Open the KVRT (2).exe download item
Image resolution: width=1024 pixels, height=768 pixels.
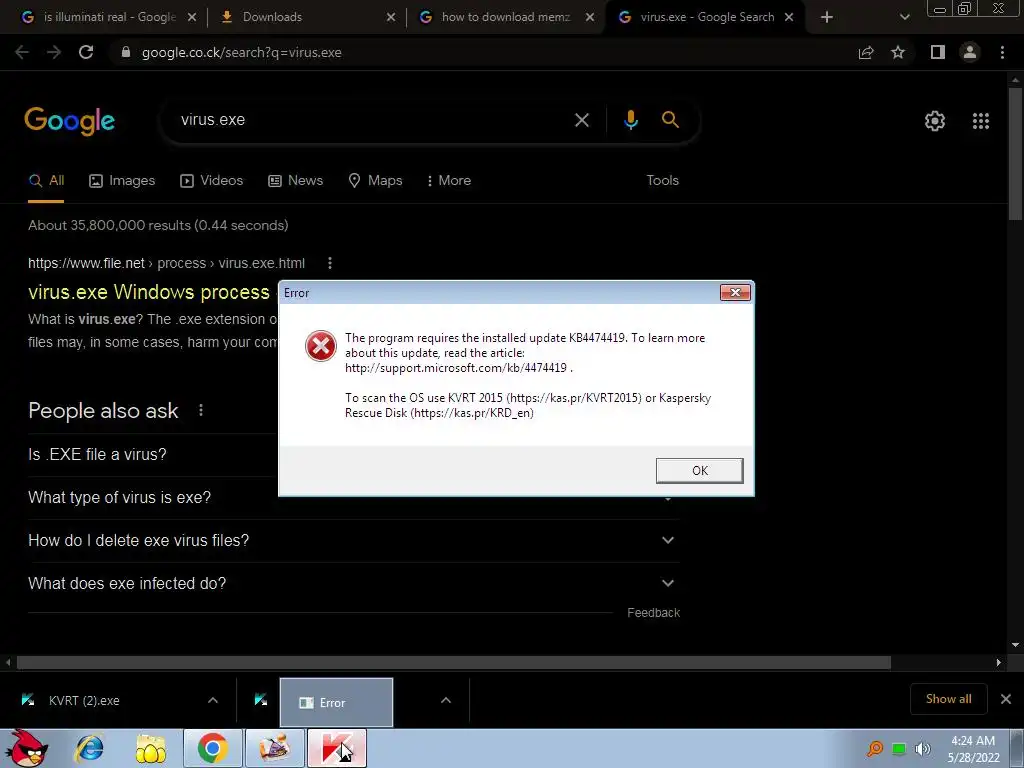[84, 701]
